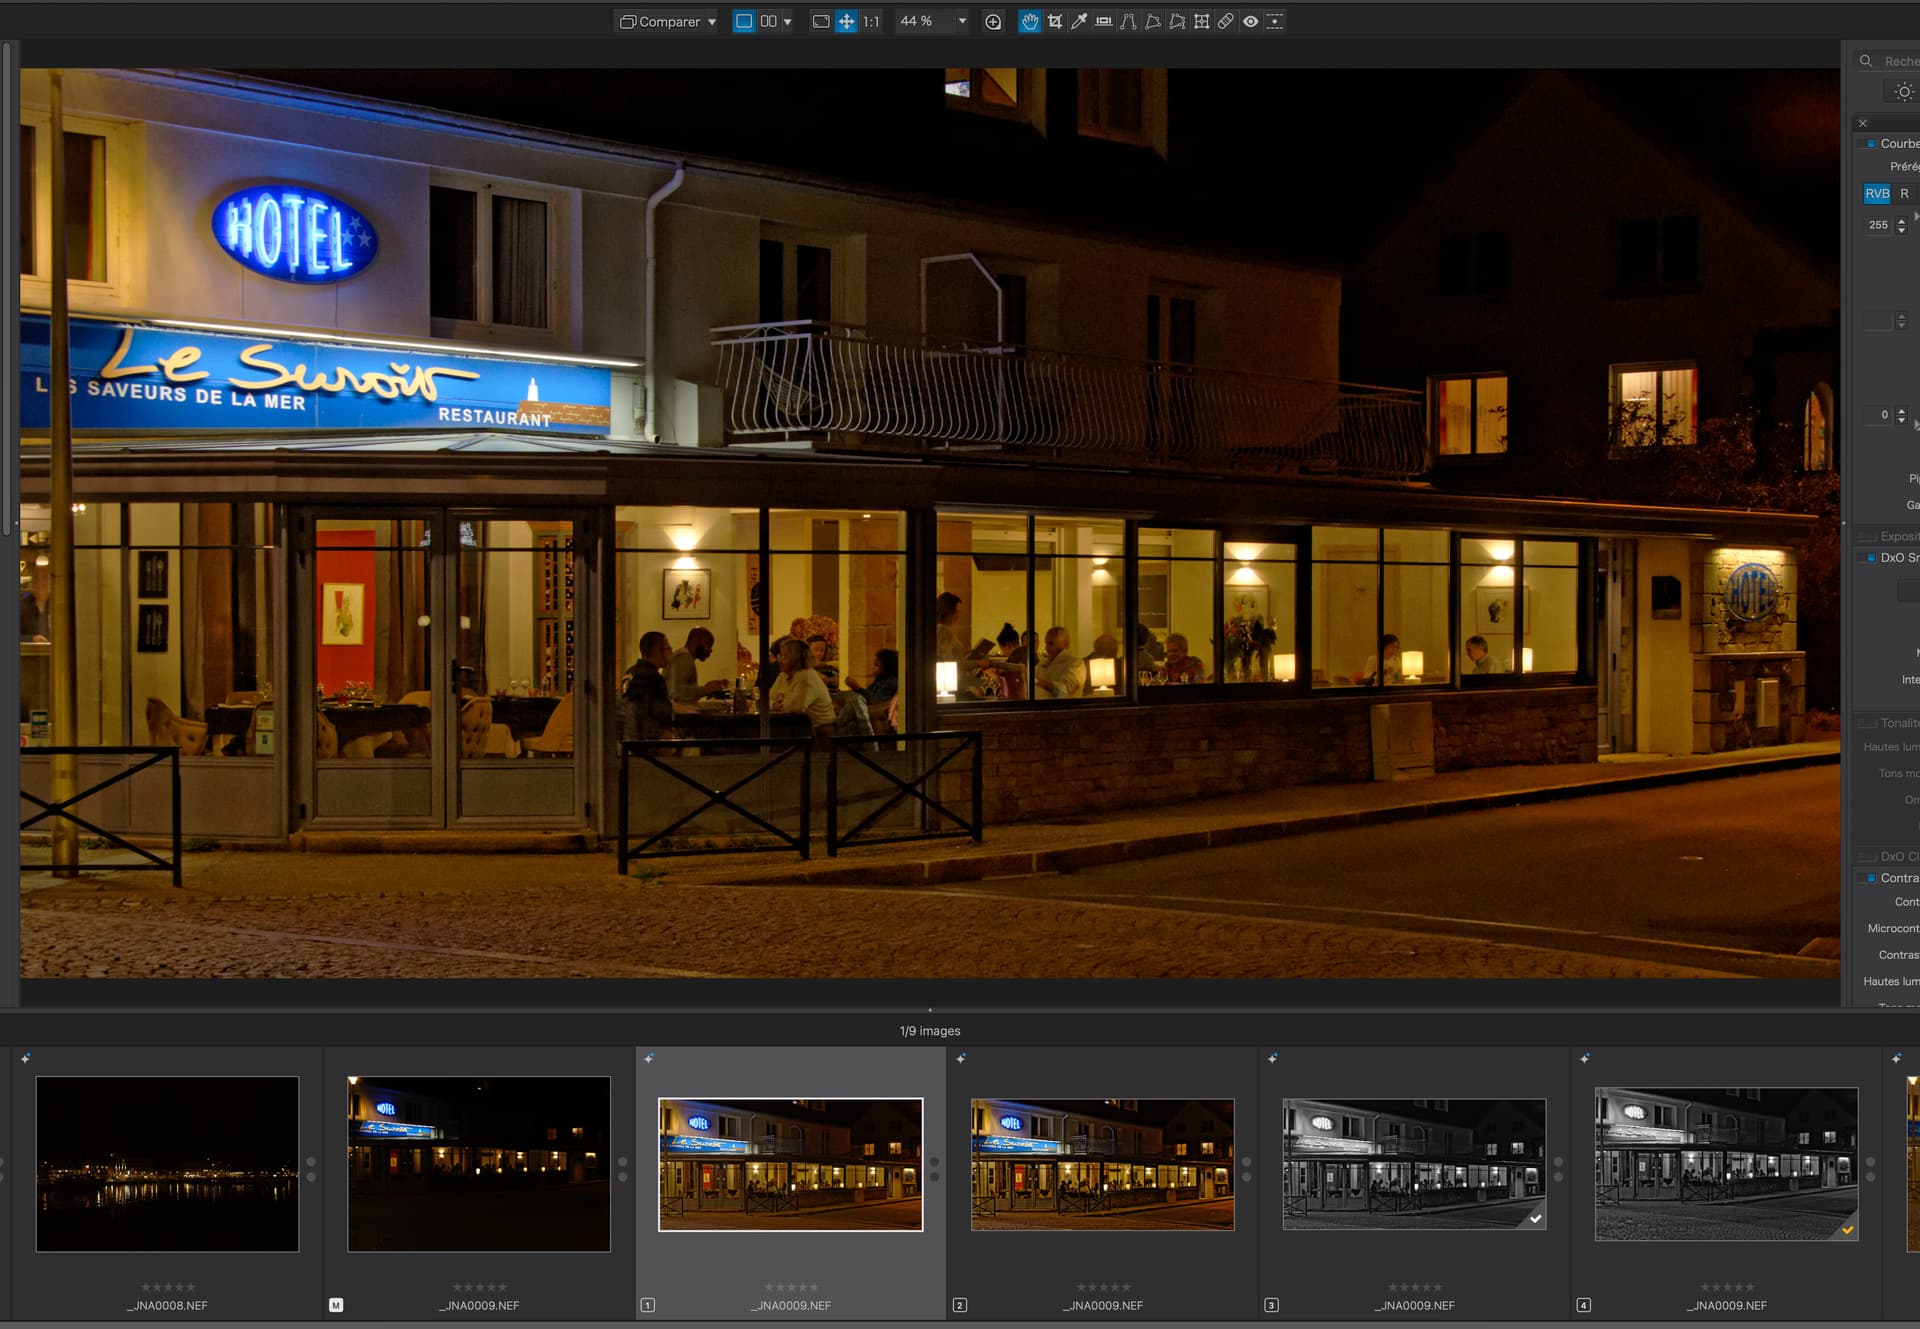Toggle the Contraste palette enable switch
Image resolution: width=1920 pixels, height=1329 pixels.
(x=1870, y=877)
